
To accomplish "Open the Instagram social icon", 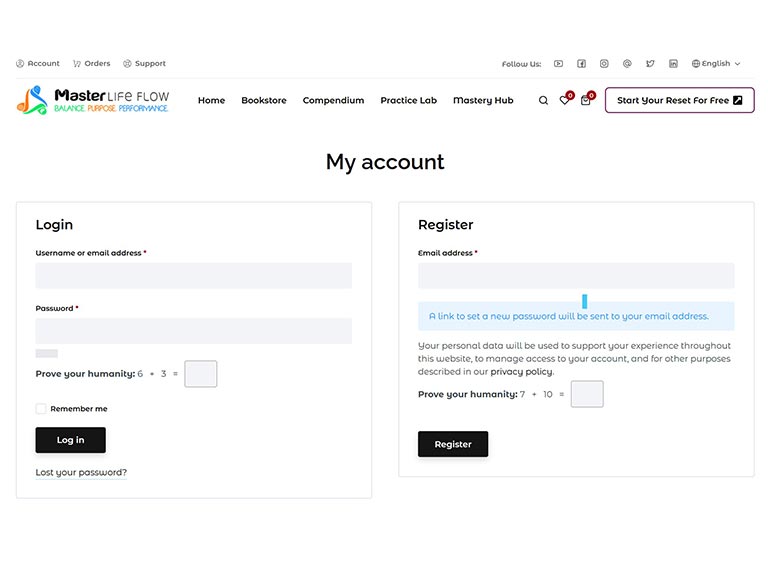I will [604, 64].
